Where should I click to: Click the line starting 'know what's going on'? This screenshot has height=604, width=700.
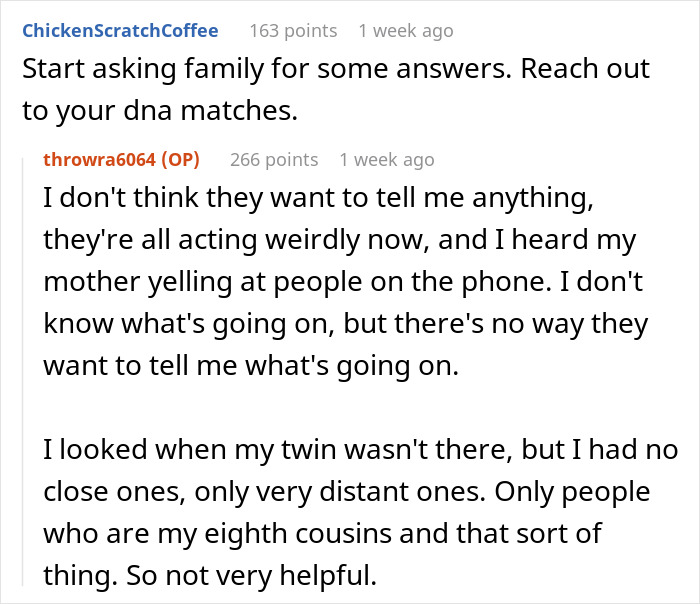point(344,325)
